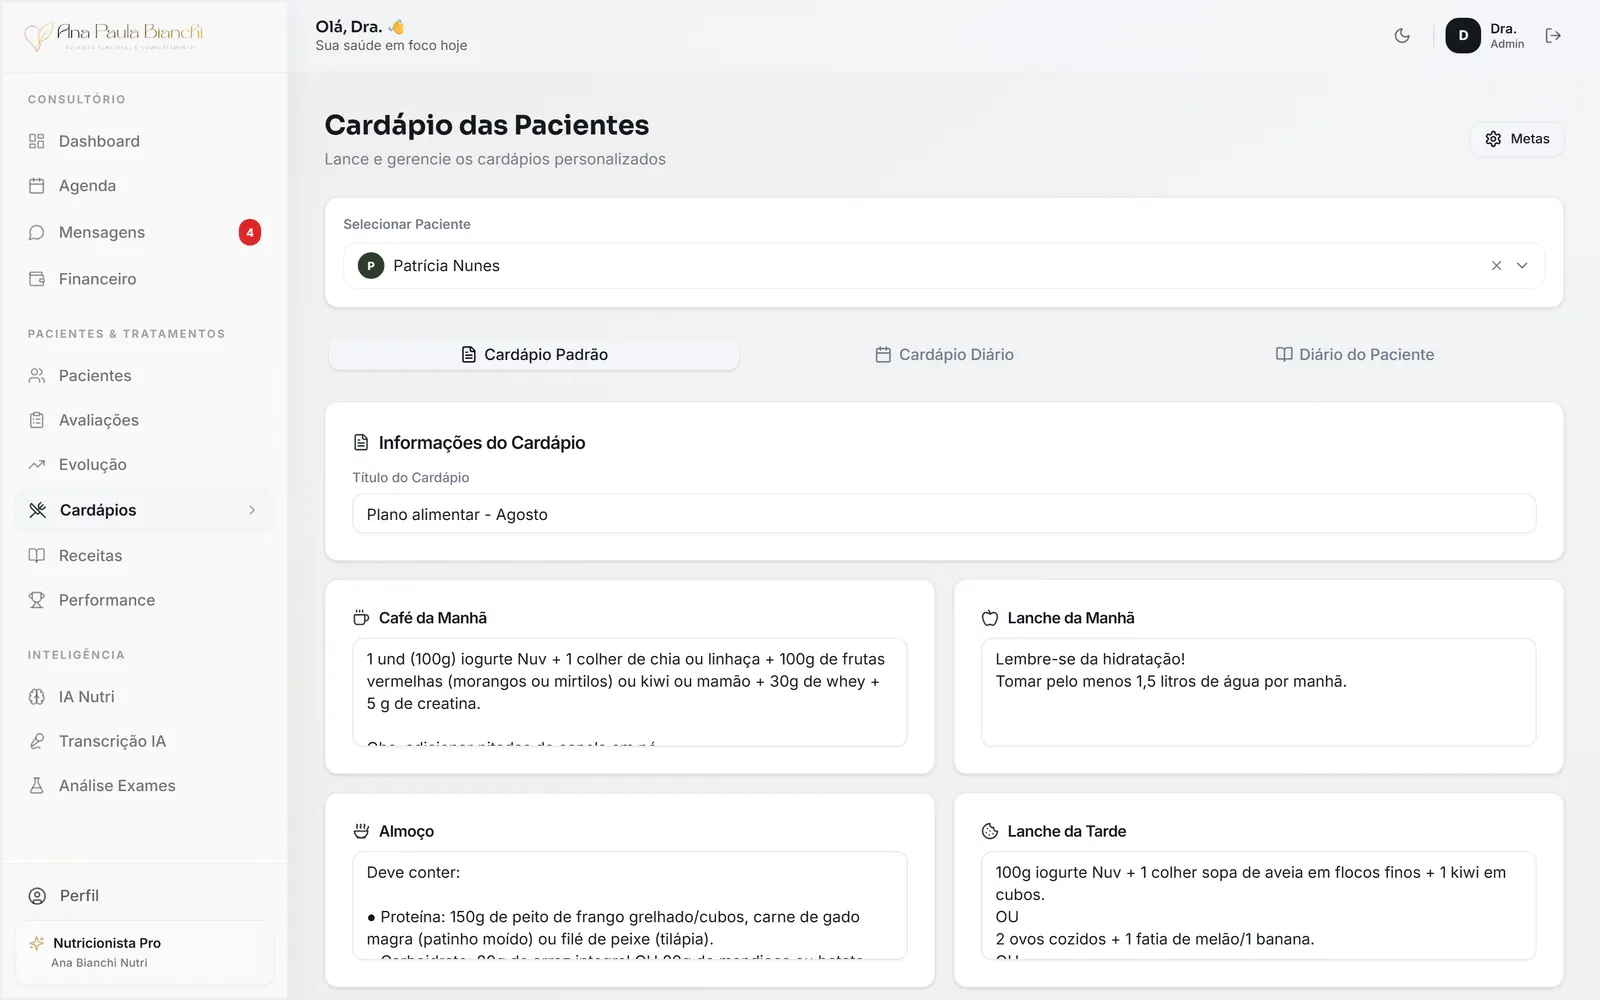The image size is (1600, 1000).
Task: Switch to the Diário do Paciente tab
Action: coord(1354,355)
